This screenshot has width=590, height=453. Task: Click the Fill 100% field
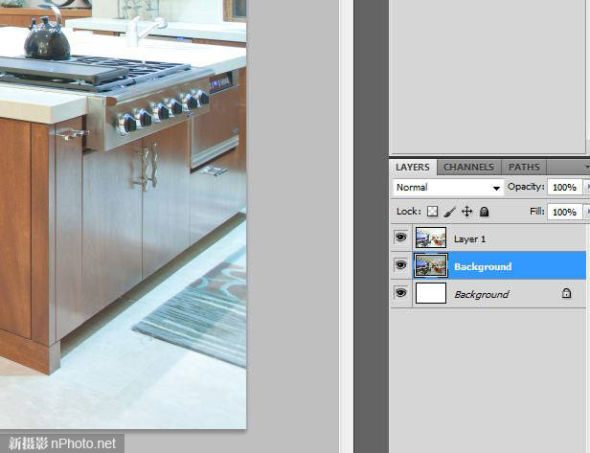pos(564,212)
